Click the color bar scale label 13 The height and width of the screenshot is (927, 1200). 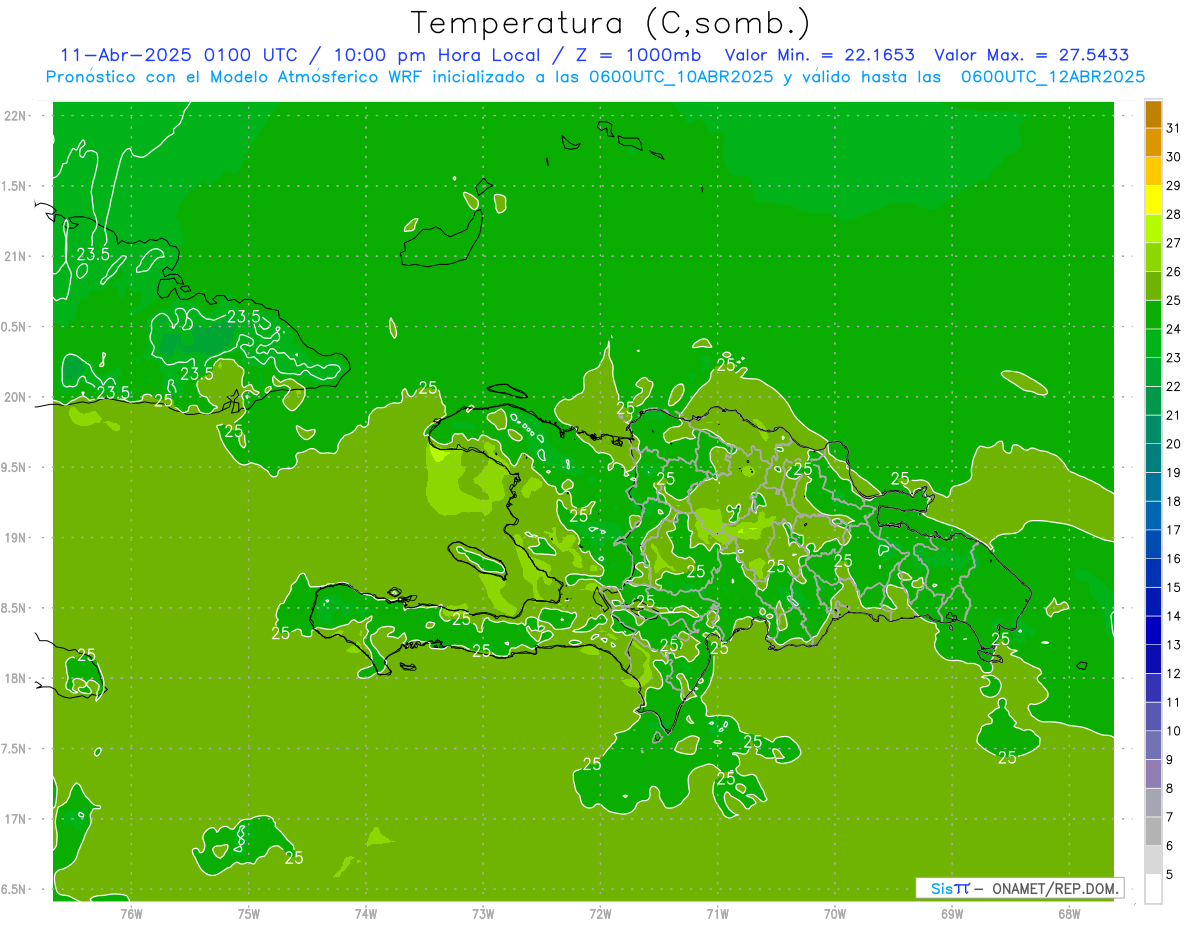point(1173,645)
